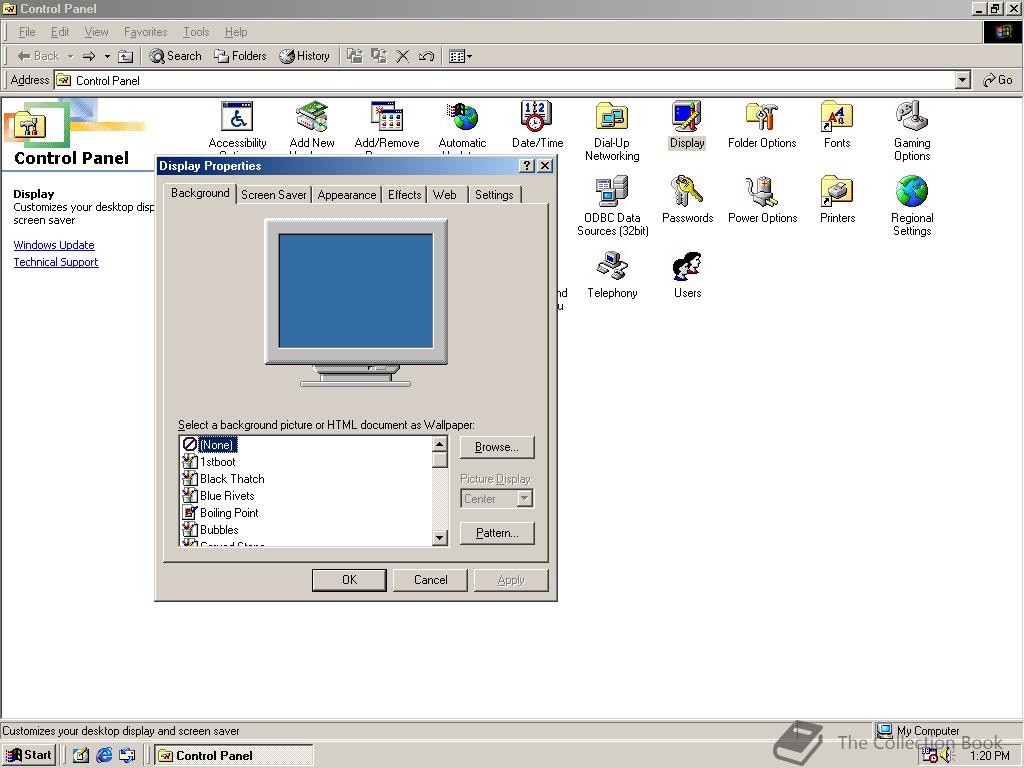1024x768 pixels.
Task: Click the History toolbar button
Action: coord(304,56)
